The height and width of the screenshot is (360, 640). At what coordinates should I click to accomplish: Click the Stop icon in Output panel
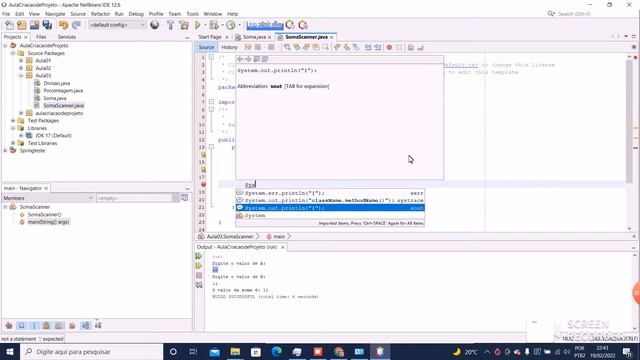point(199,276)
